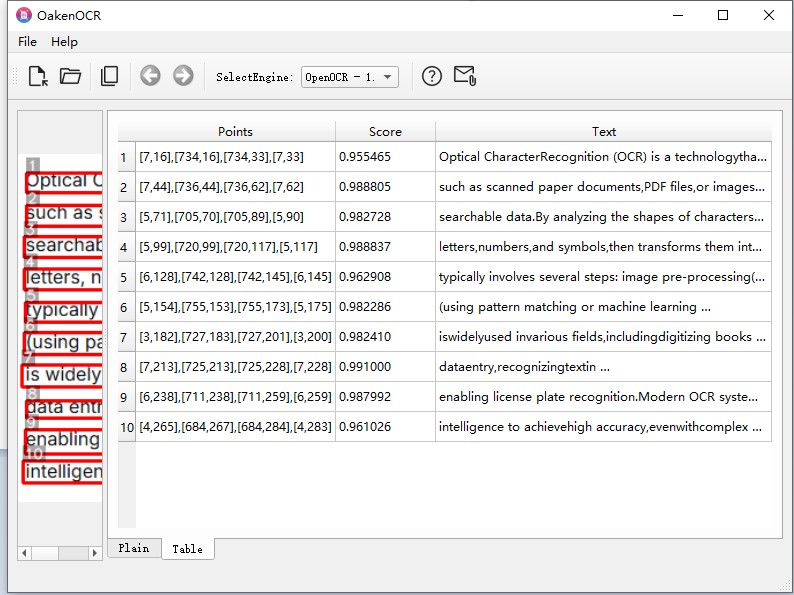
Task: Sort by the Score column header
Action: point(385,131)
